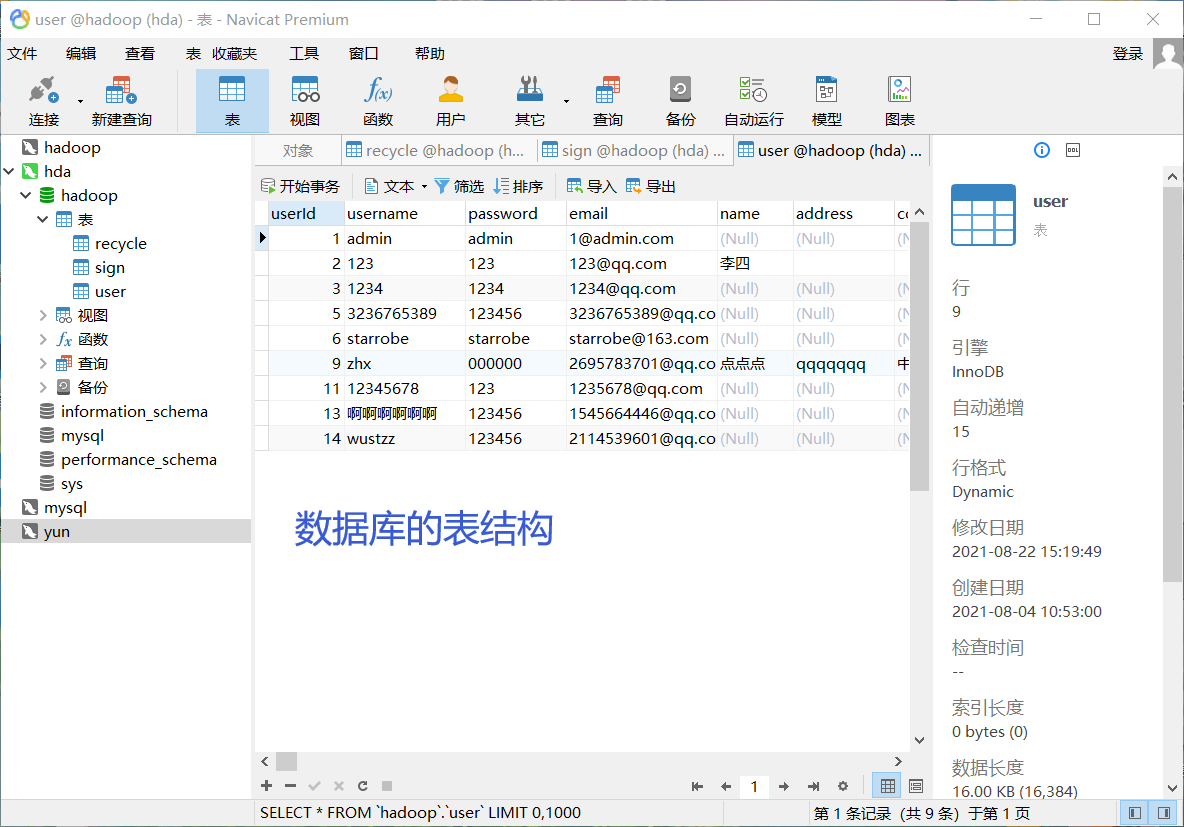Open the Others (其它) dropdown arrow

click(566, 101)
